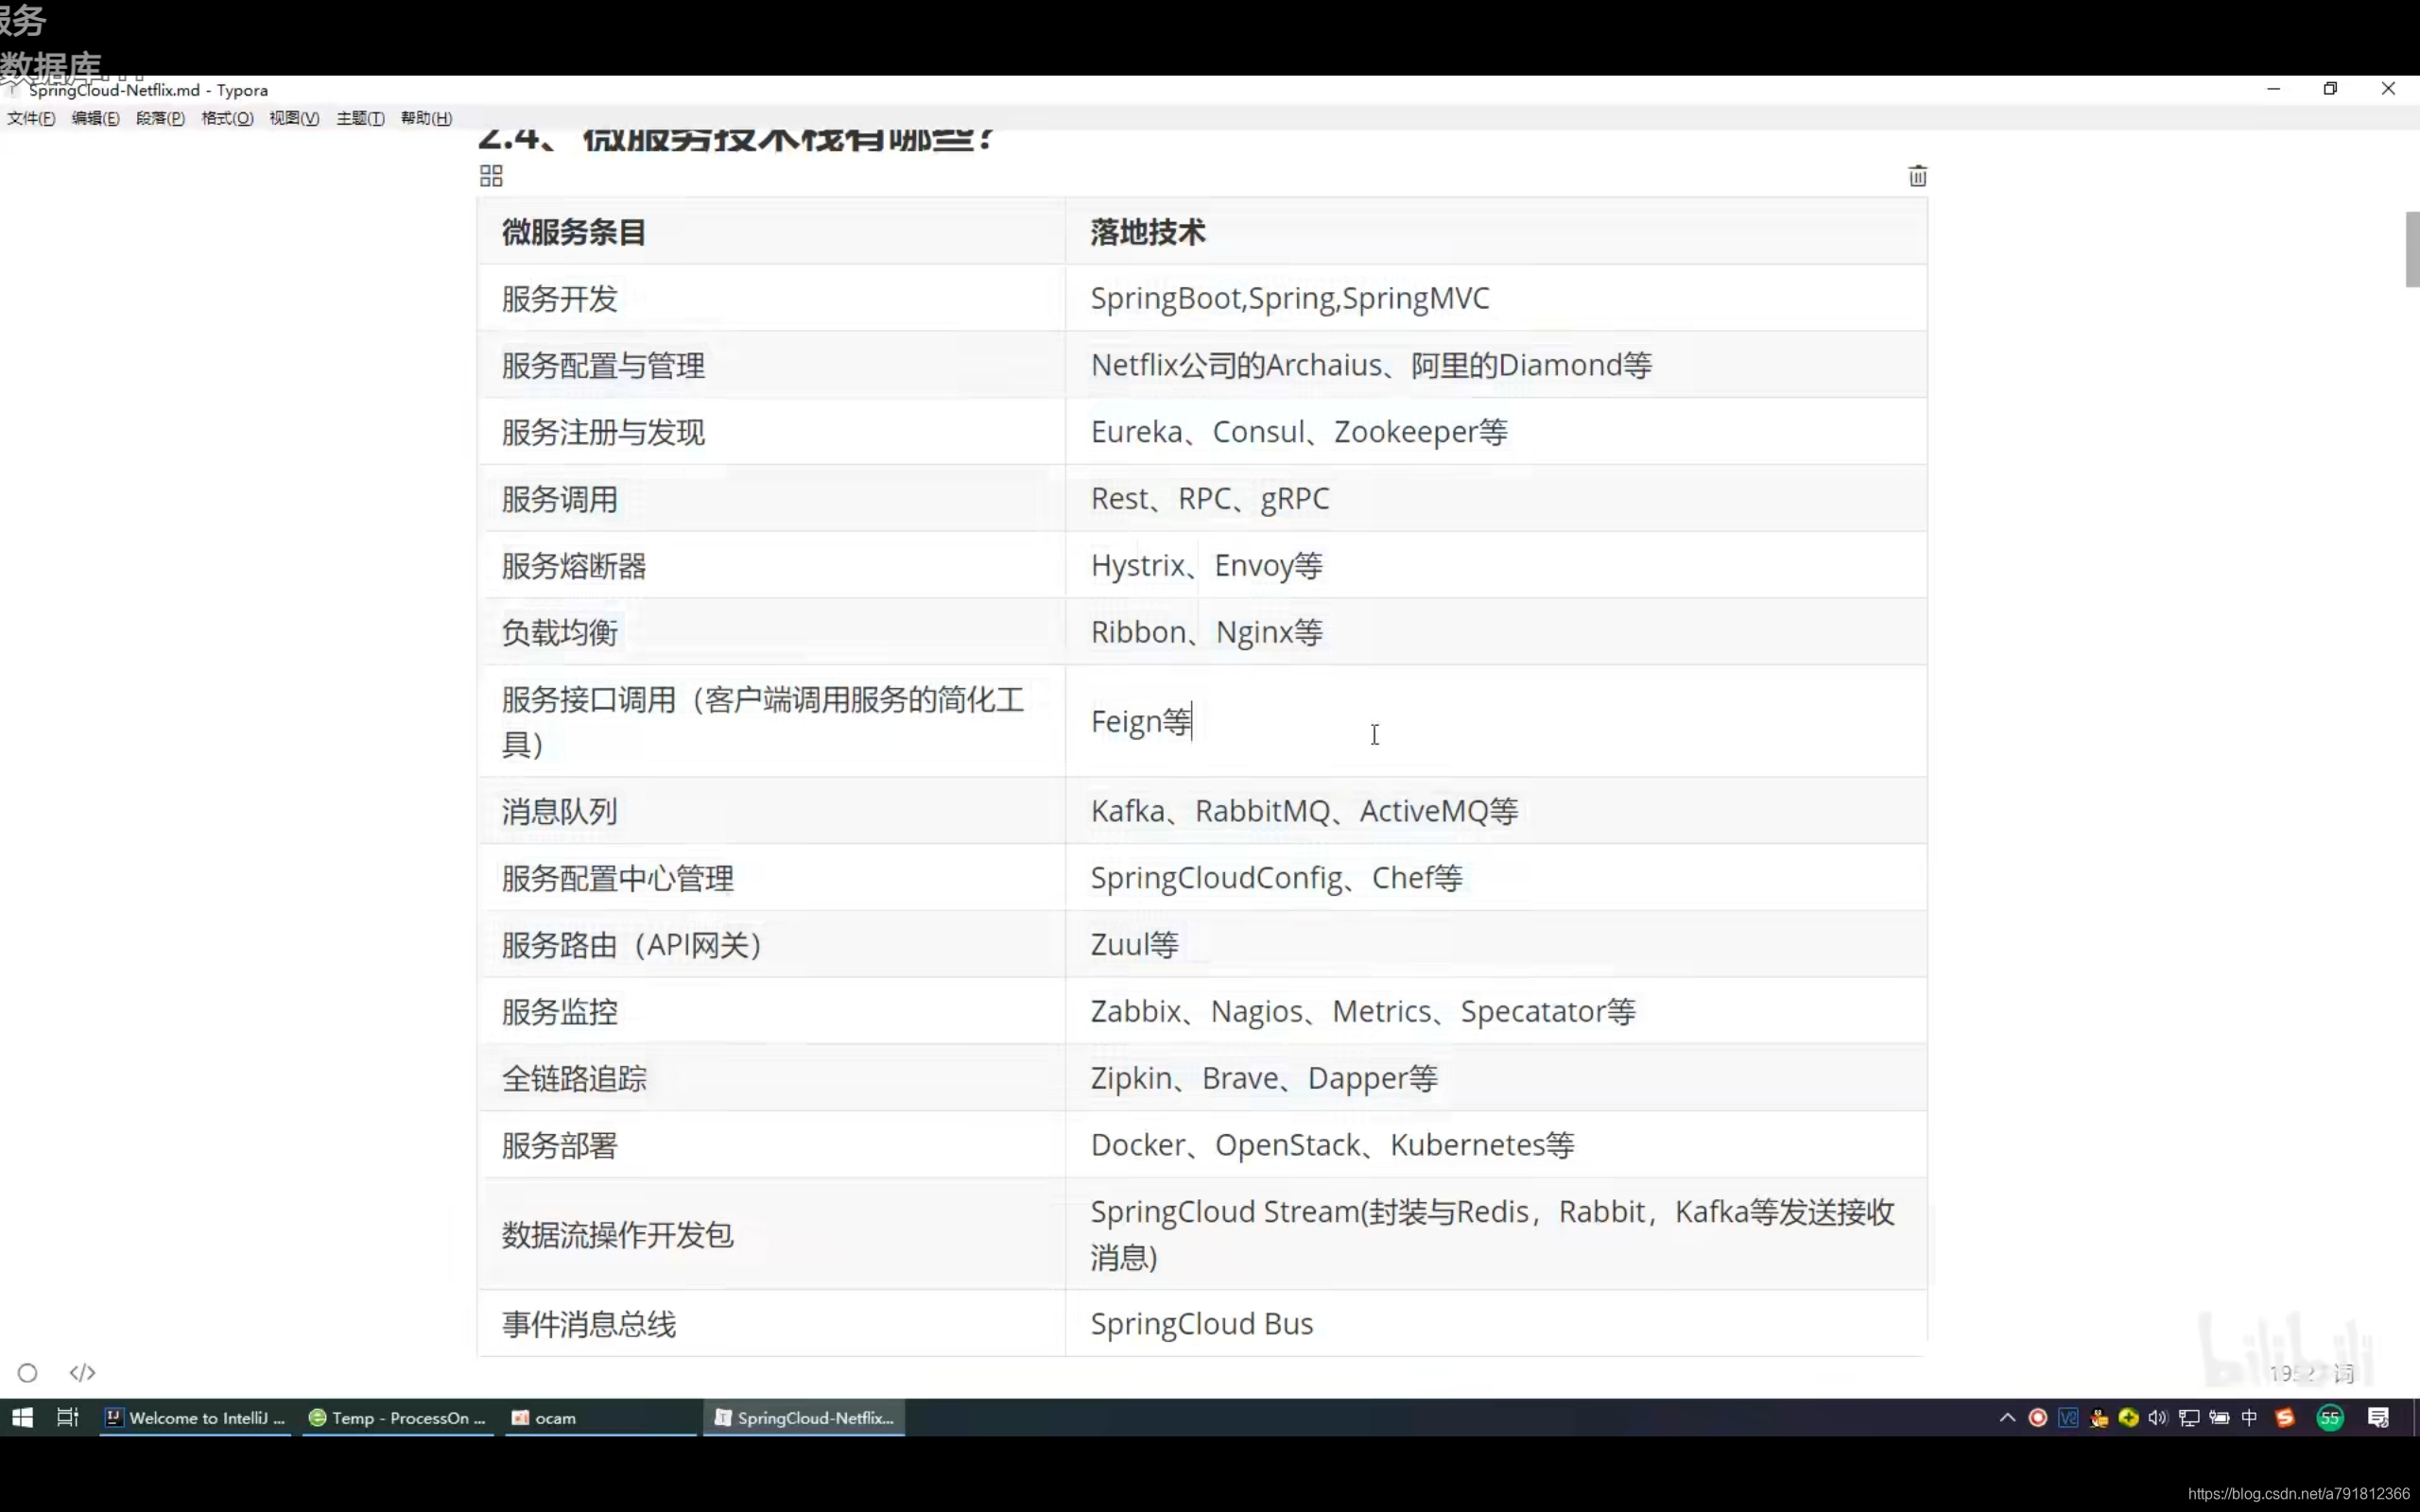The height and width of the screenshot is (1512, 2420).
Task: Click the 服务熔断器 cell
Action: tap(771, 565)
